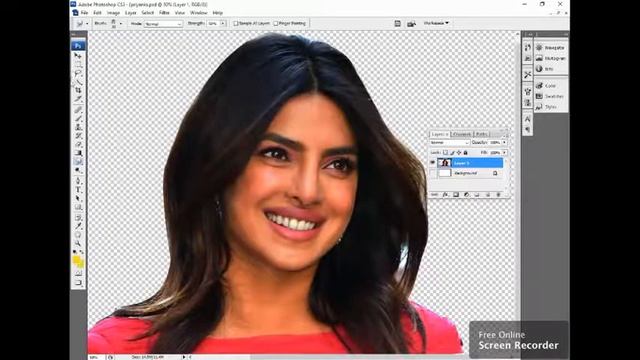Image resolution: width=640 pixels, height=360 pixels.
Task: Toggle lock image pixels brush icon
Action: click(x=452, y=153)
